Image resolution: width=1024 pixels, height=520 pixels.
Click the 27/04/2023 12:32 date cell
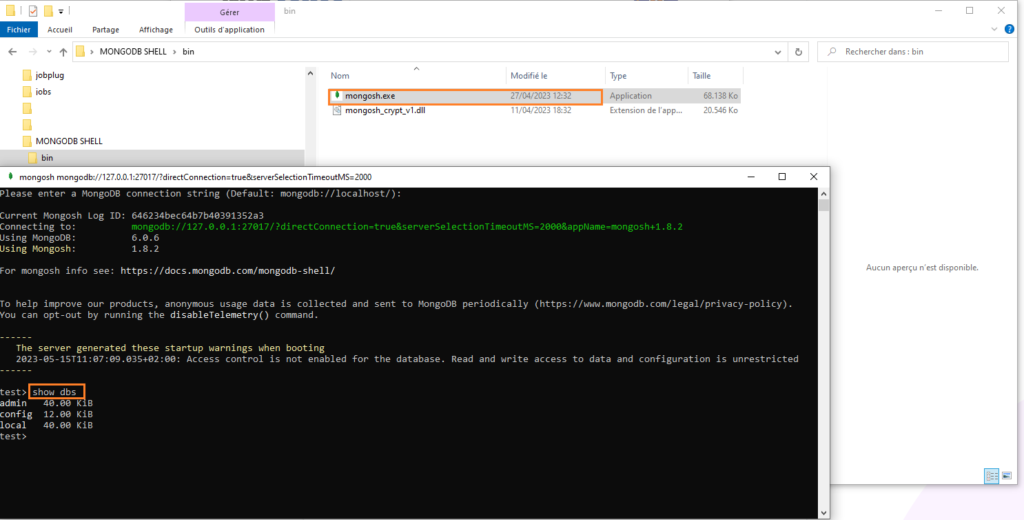[x=541, y=96]
